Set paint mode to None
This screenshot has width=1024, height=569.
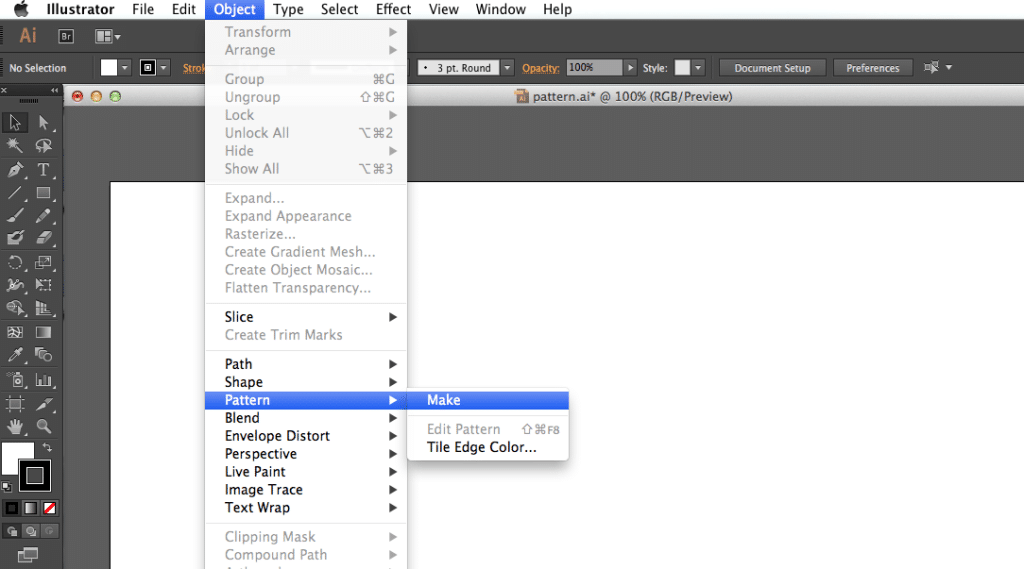[50, 508]
